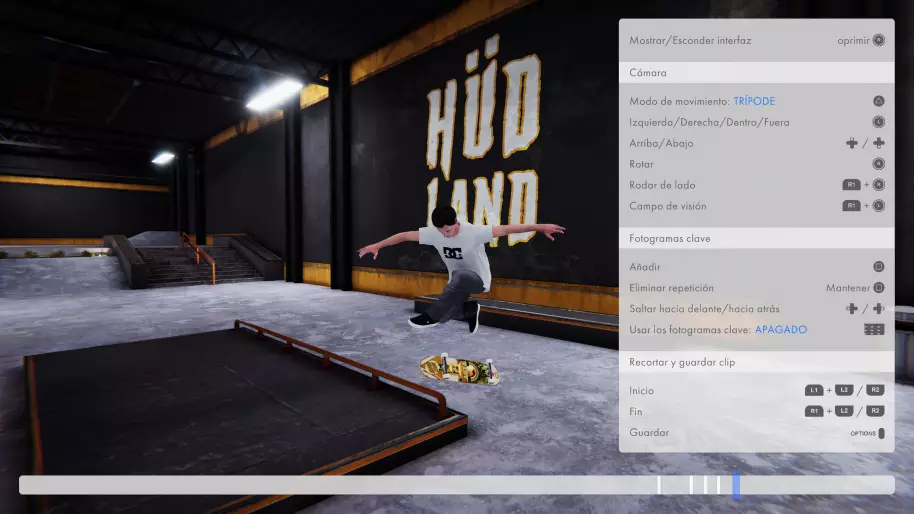The width and height of the screenshot is (914, 514).
Task: Click the "Arriba/Abajo" label
Action: point(661,143)
